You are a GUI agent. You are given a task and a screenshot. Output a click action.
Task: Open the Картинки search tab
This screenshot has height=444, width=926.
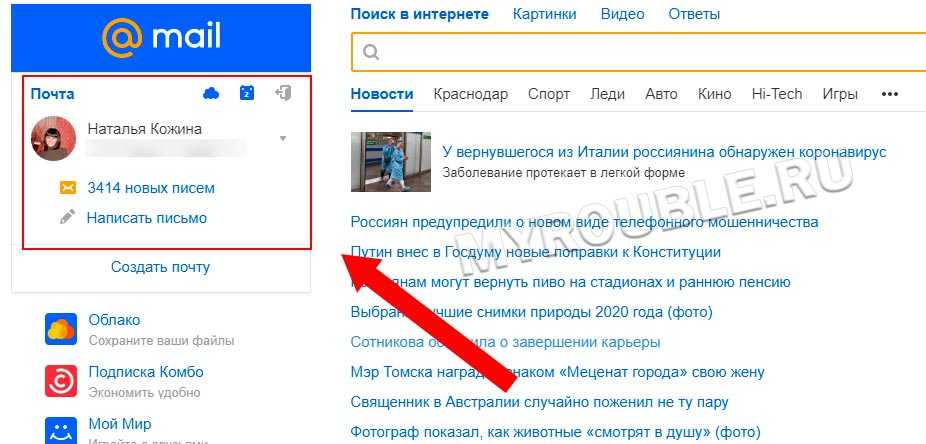[544, 14]
